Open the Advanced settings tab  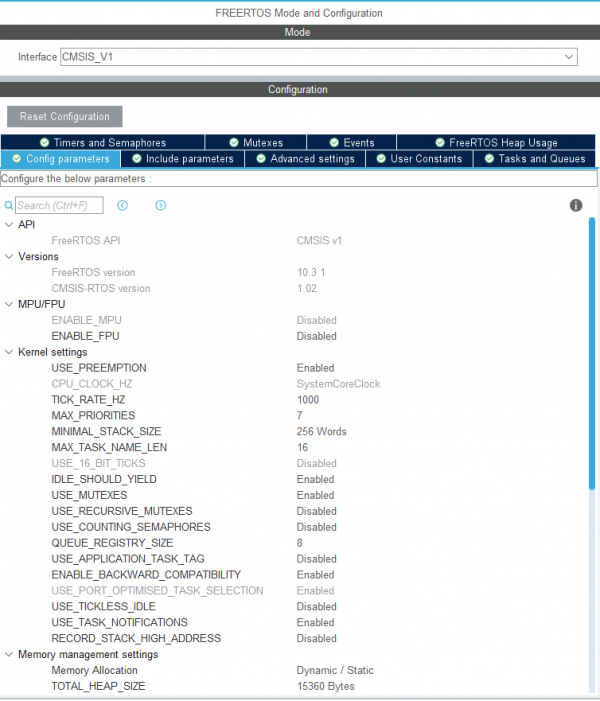[x=305, y=159]
